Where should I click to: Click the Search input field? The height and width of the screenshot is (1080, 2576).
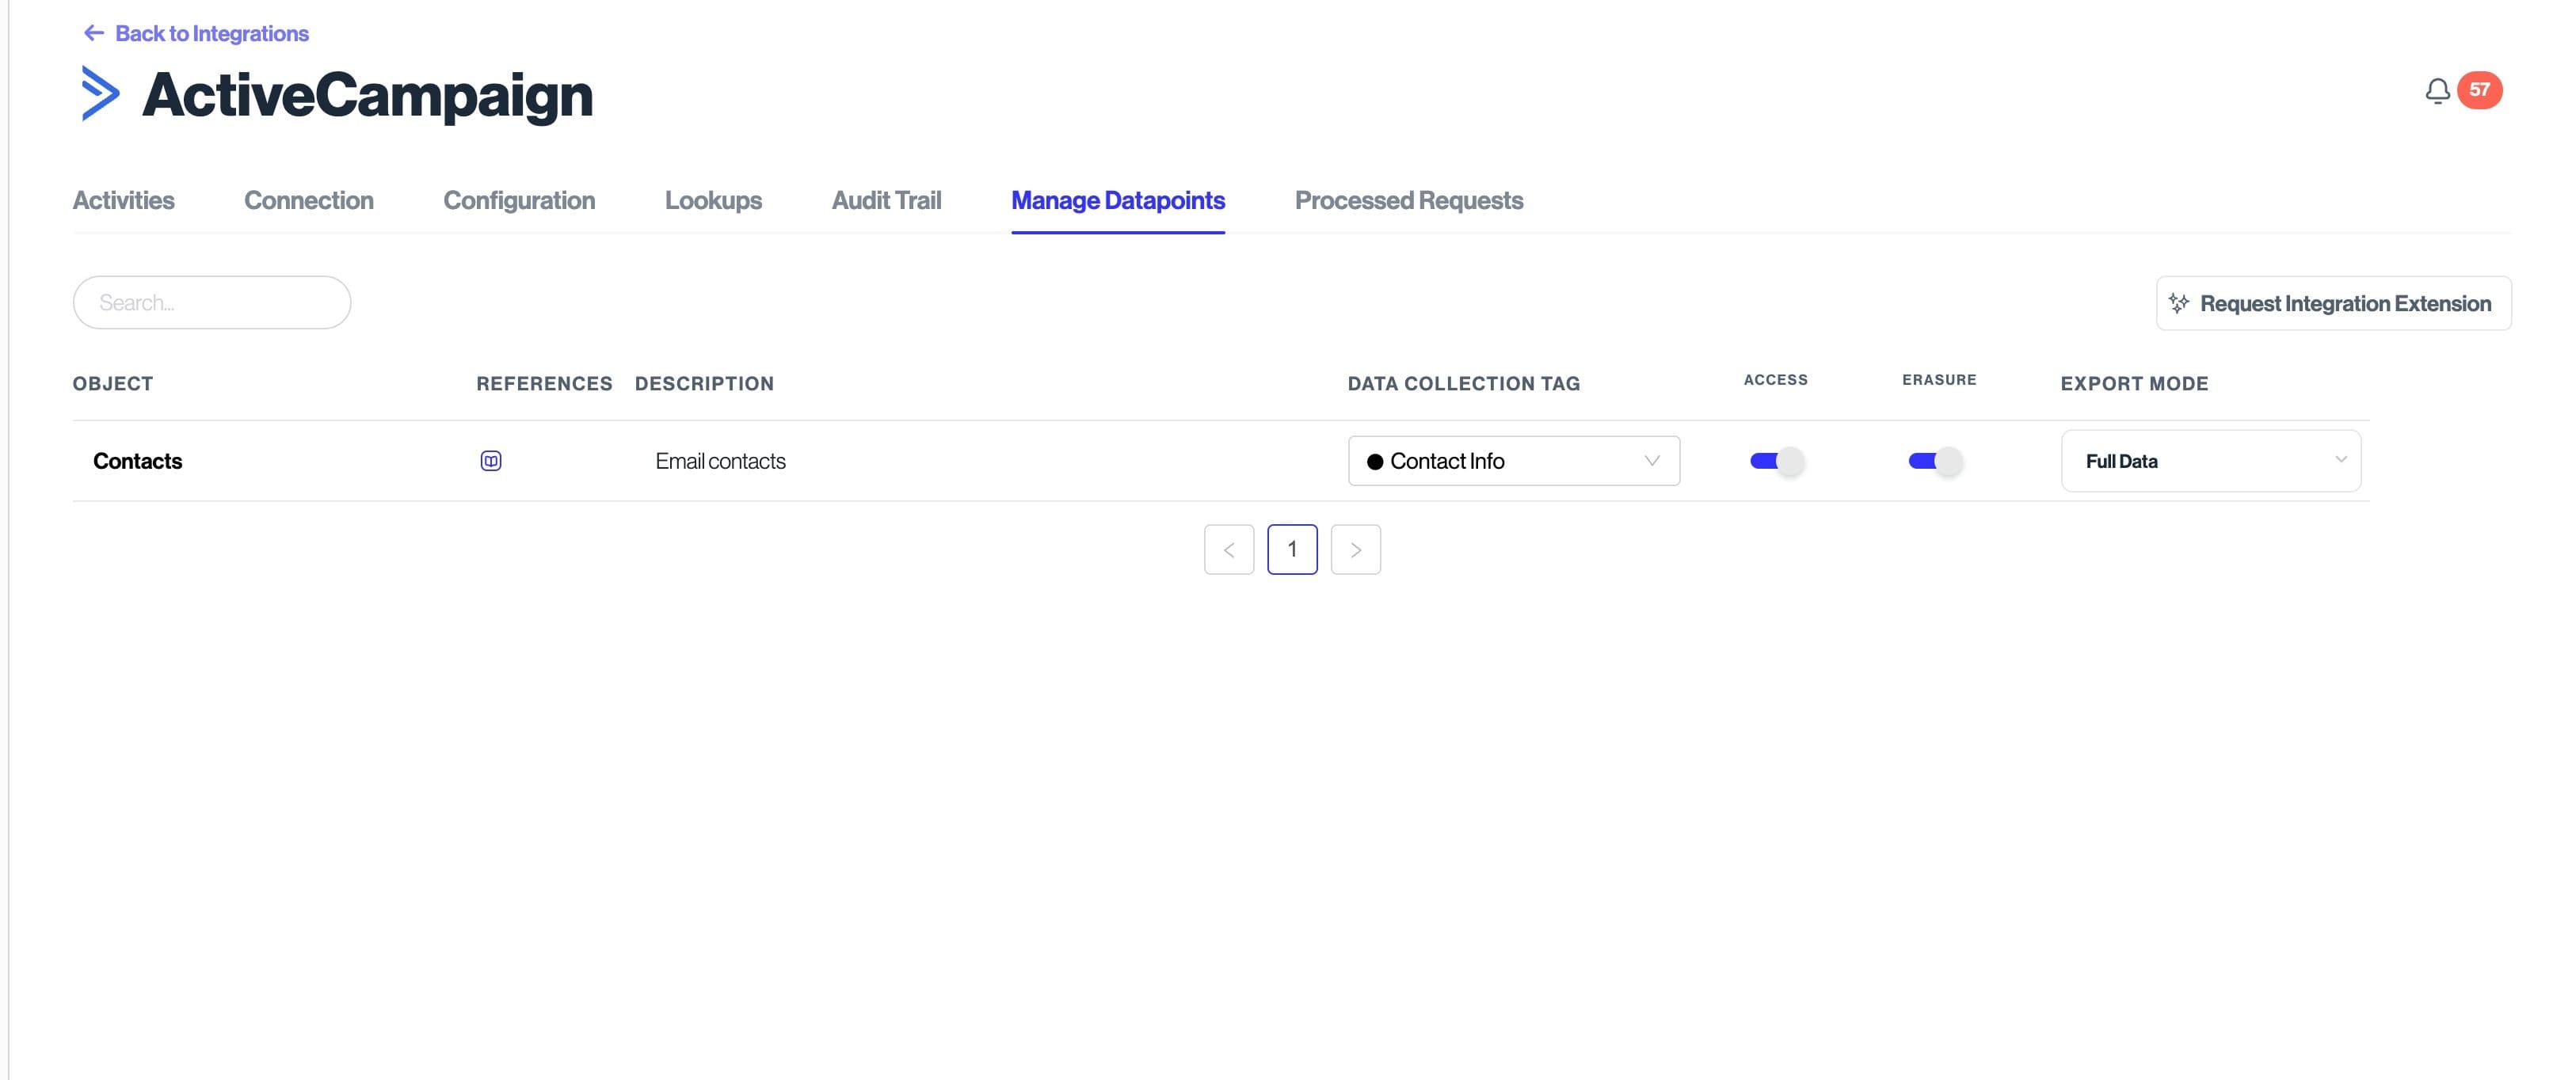[212, 303]
